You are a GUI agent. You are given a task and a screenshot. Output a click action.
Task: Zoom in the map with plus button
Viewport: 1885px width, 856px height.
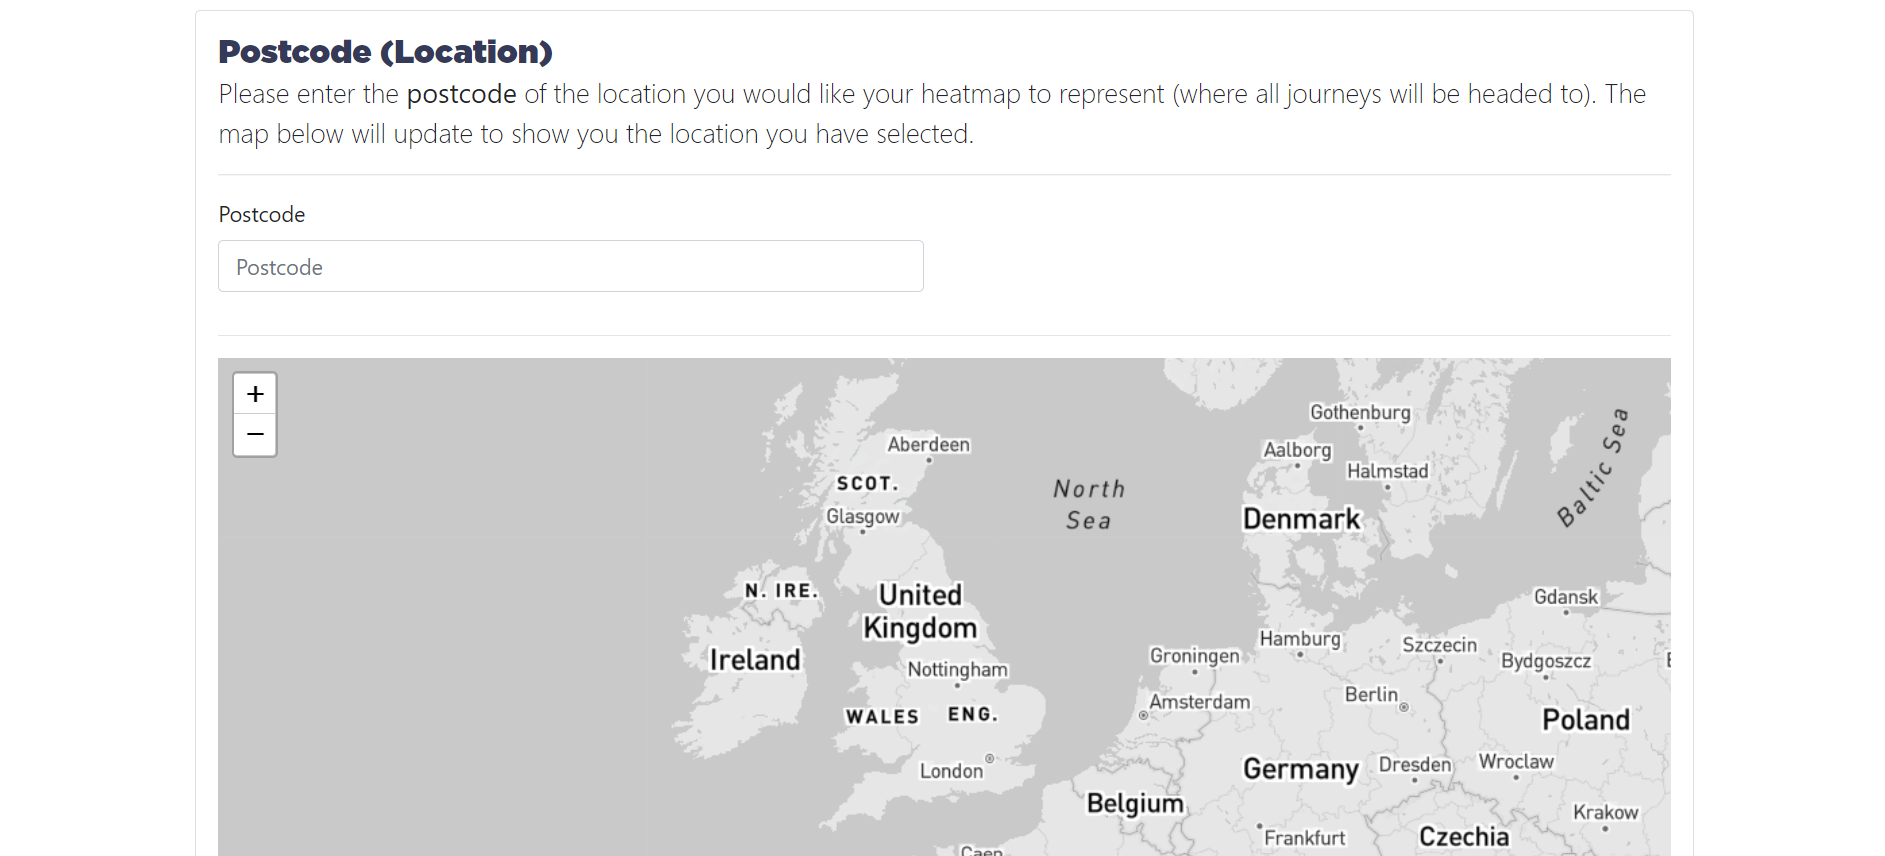pyautogui.click(x=255, y=394)
